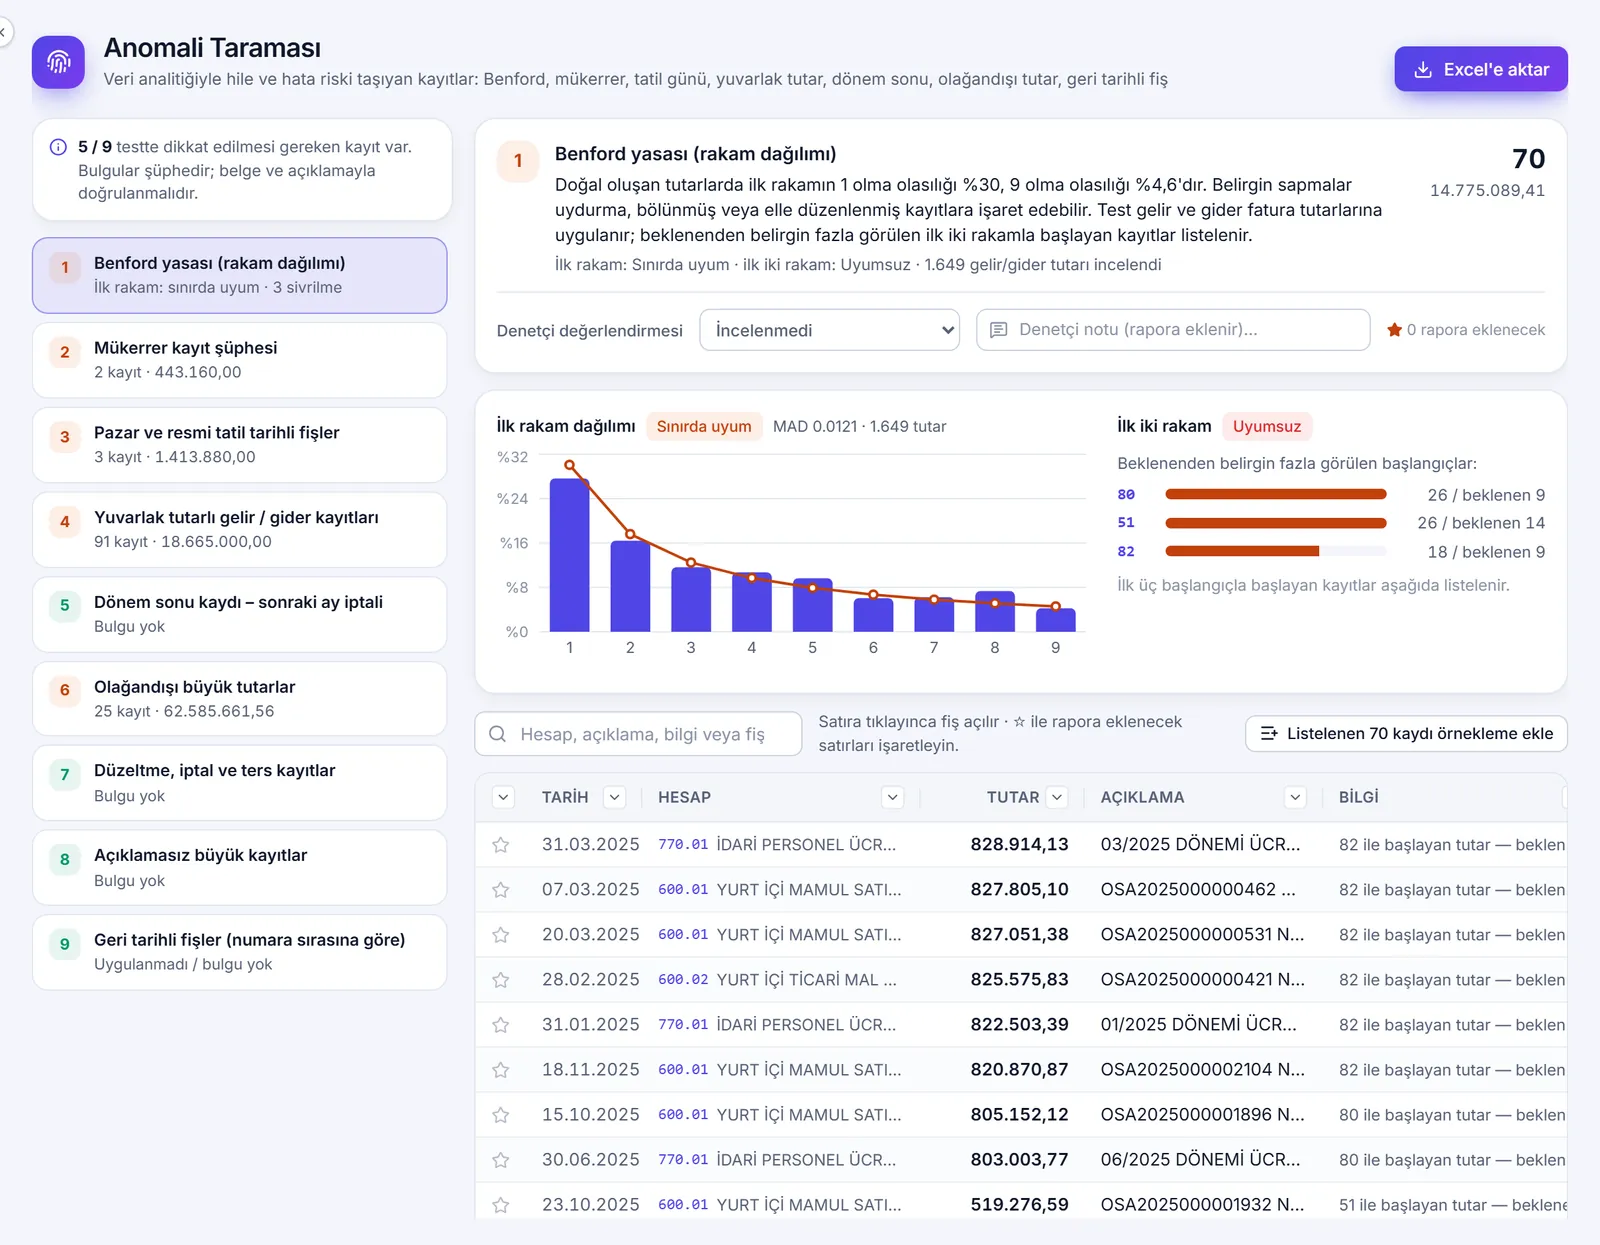The image size is (1600, 1245).
Task: Toggle the star on the 828.914,13 row
Action: [x=501, y=845]
